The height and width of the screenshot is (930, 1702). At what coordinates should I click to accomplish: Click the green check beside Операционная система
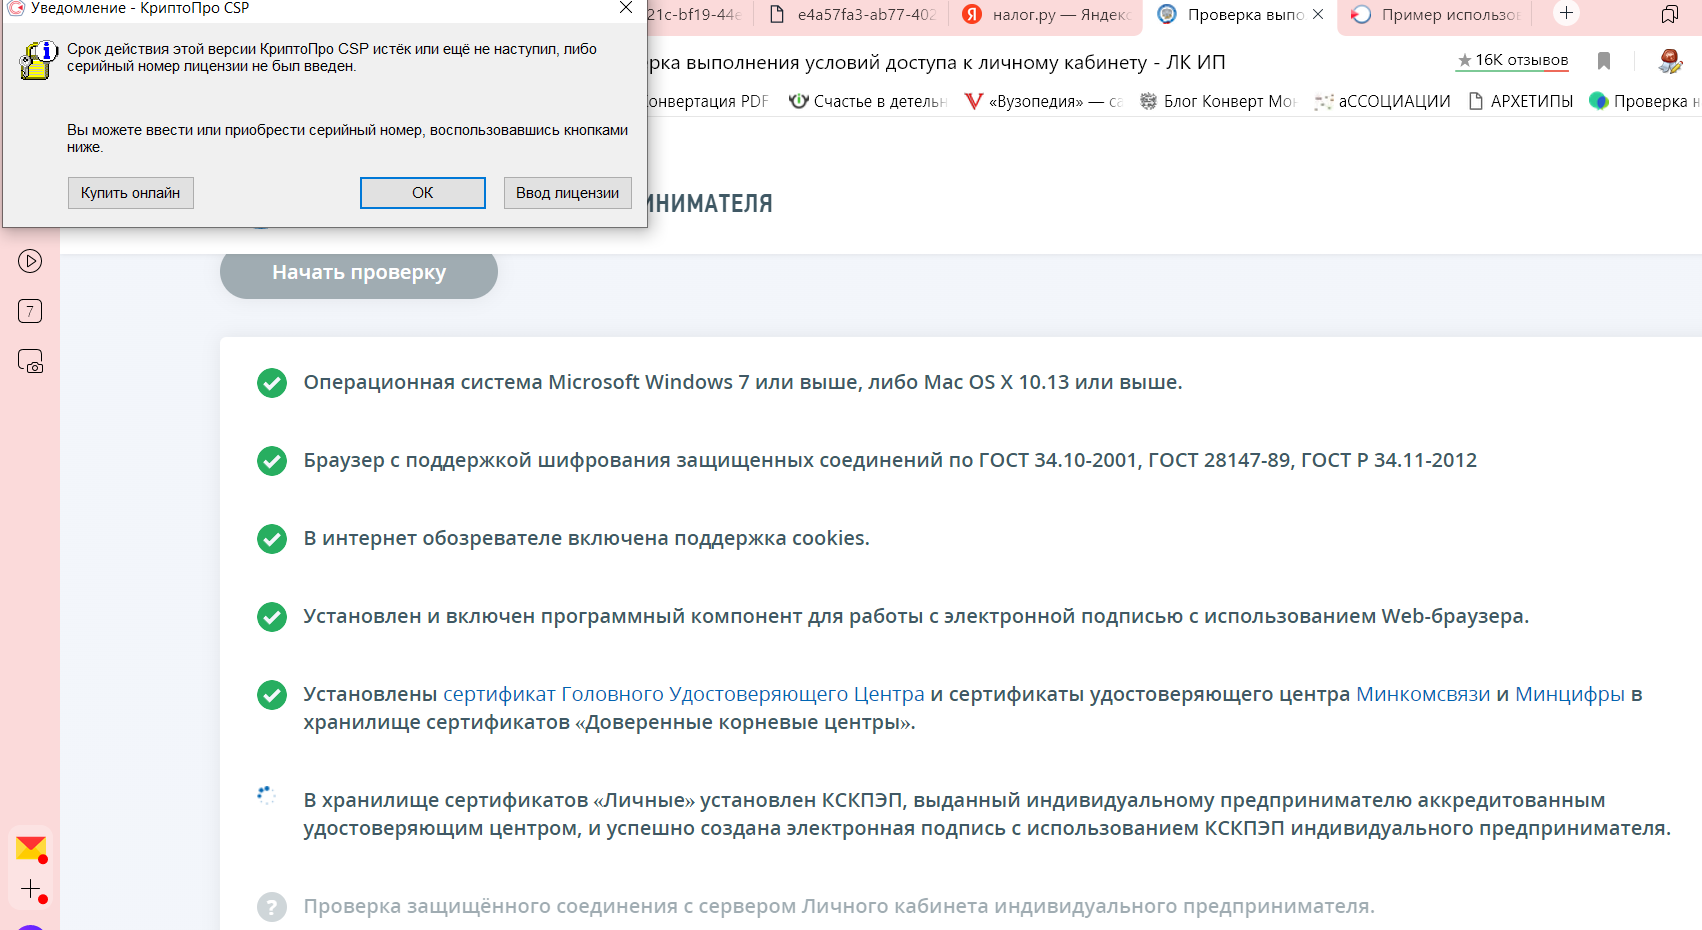coord(272,383)
